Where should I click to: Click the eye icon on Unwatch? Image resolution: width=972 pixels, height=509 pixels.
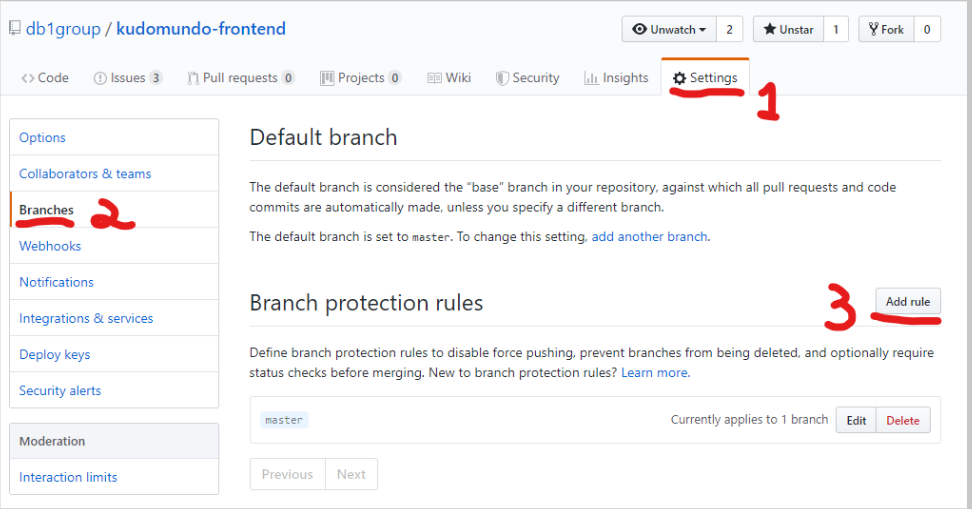pyautogui.click(x=639, y=29)
